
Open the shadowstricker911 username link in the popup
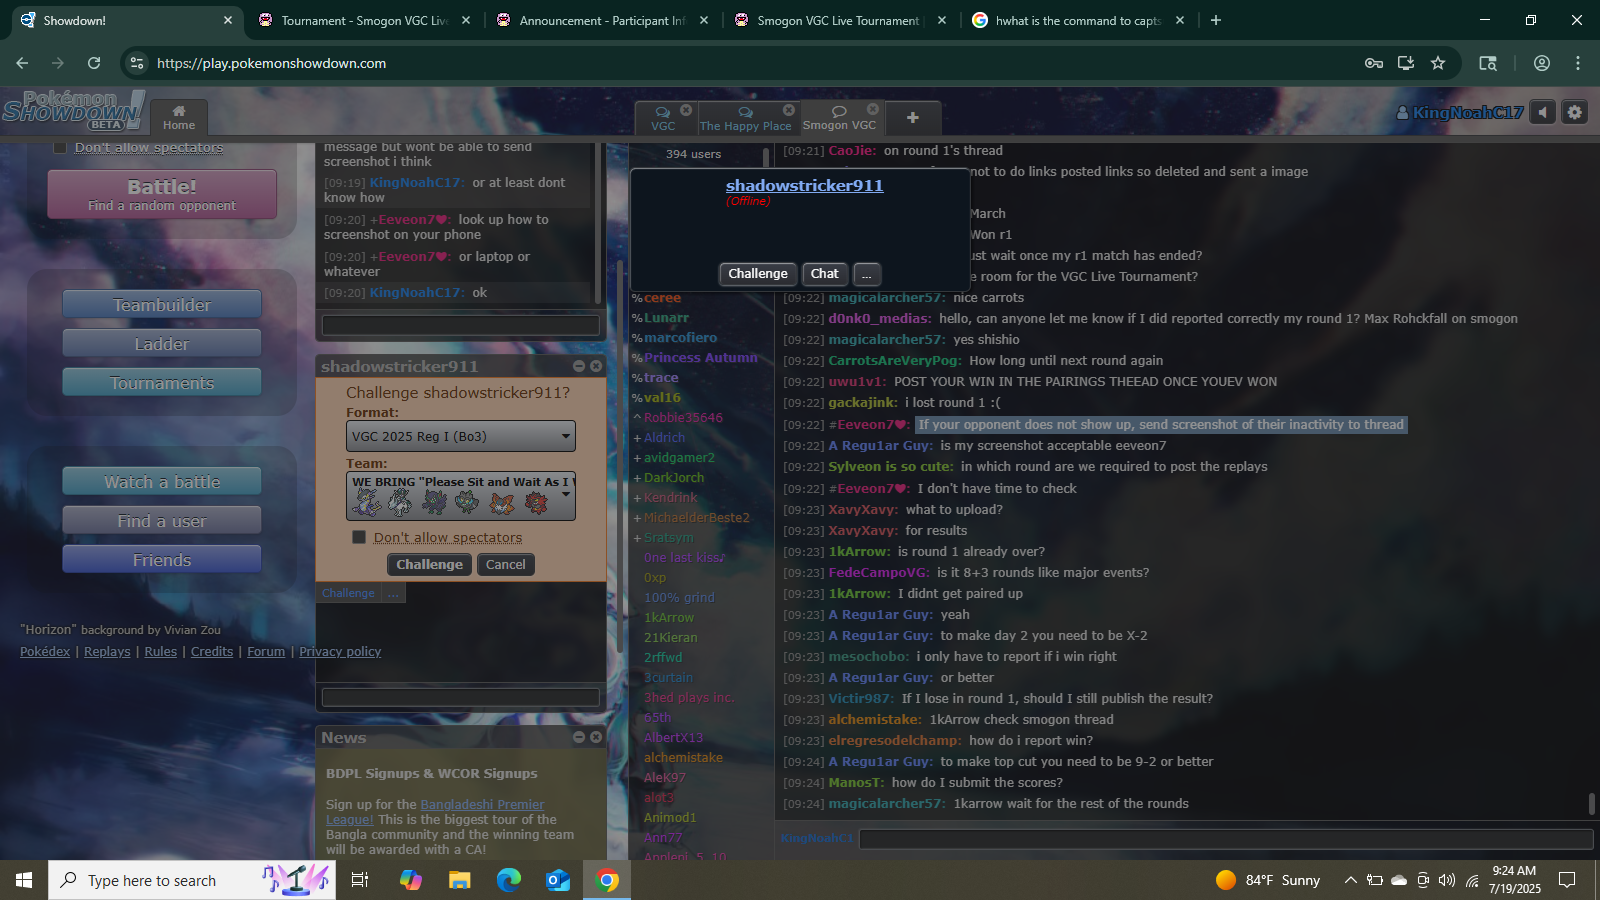click(804, 185)
